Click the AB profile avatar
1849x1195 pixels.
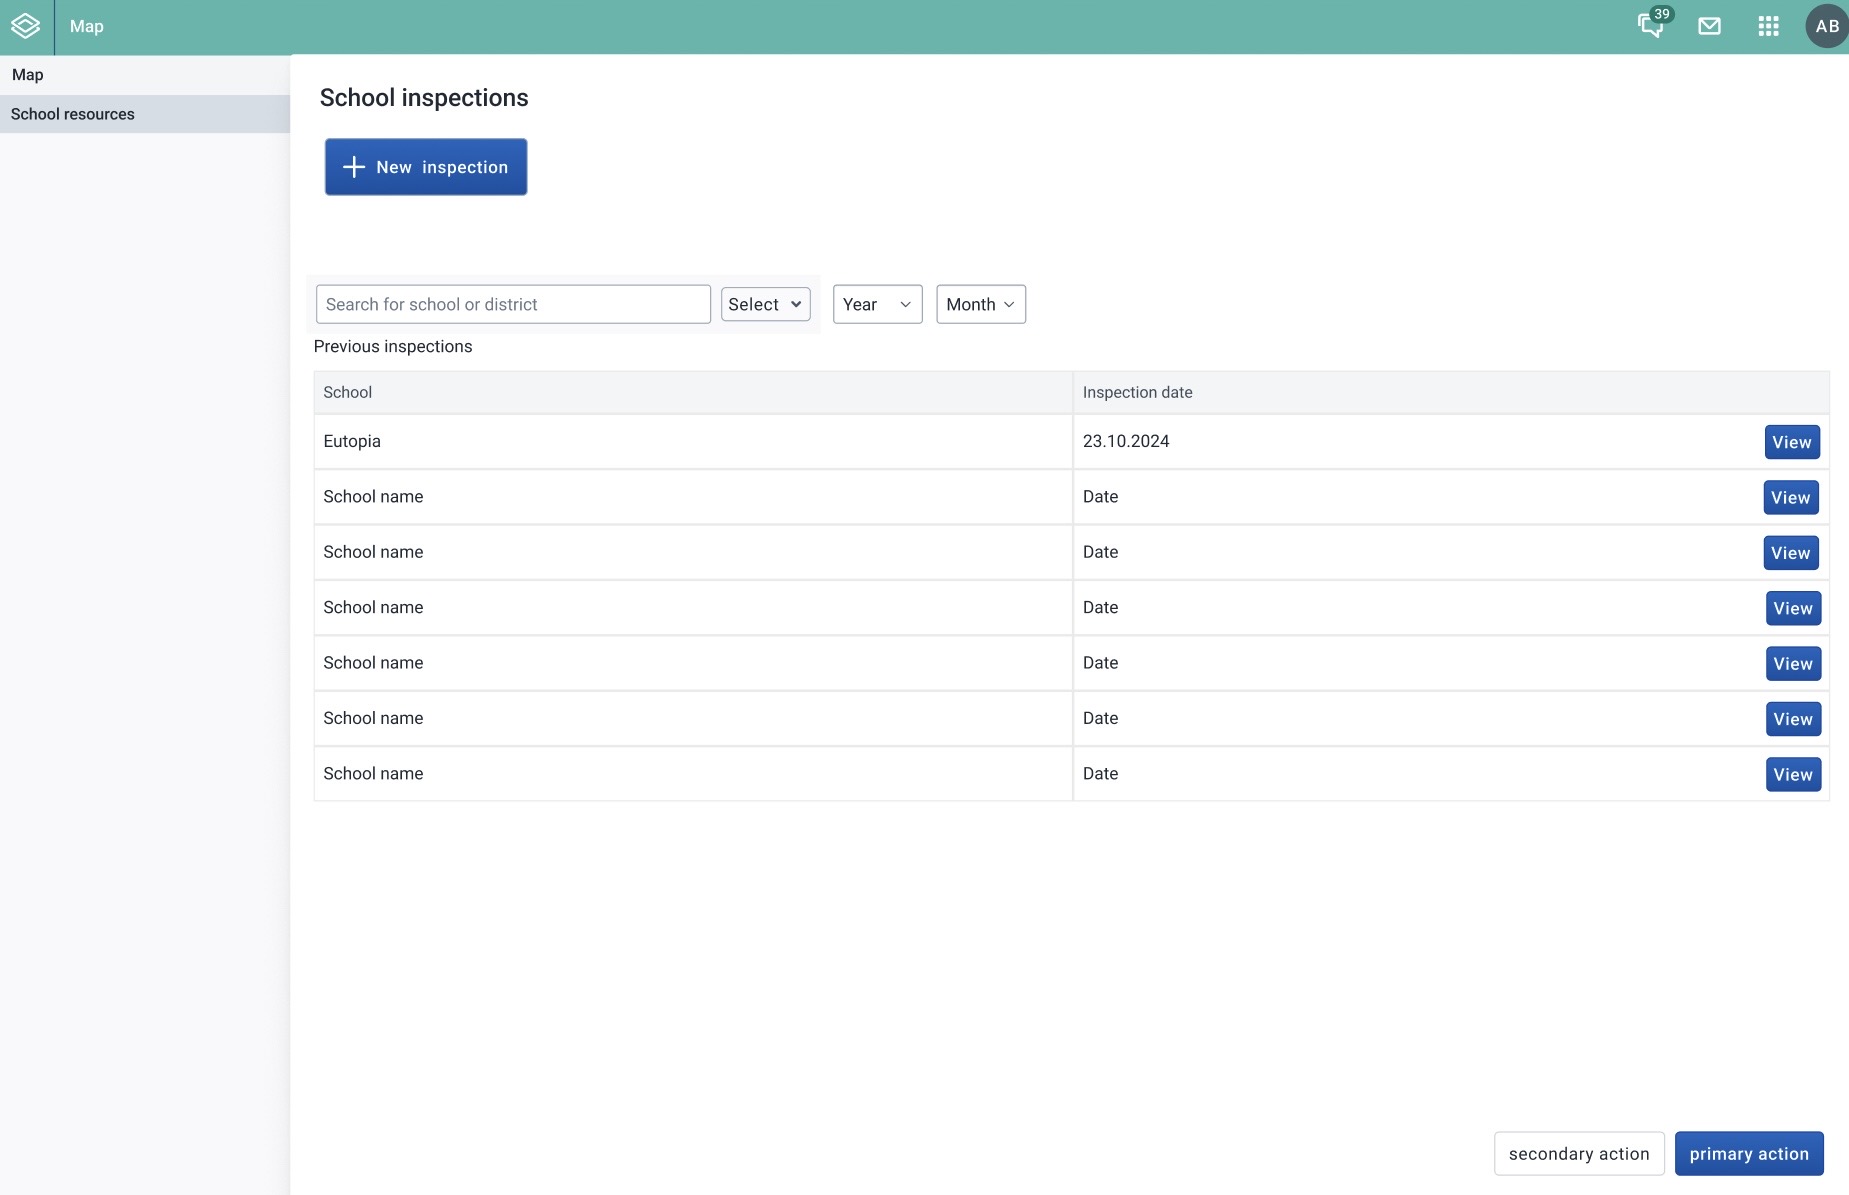click(x=1826, y=25)
